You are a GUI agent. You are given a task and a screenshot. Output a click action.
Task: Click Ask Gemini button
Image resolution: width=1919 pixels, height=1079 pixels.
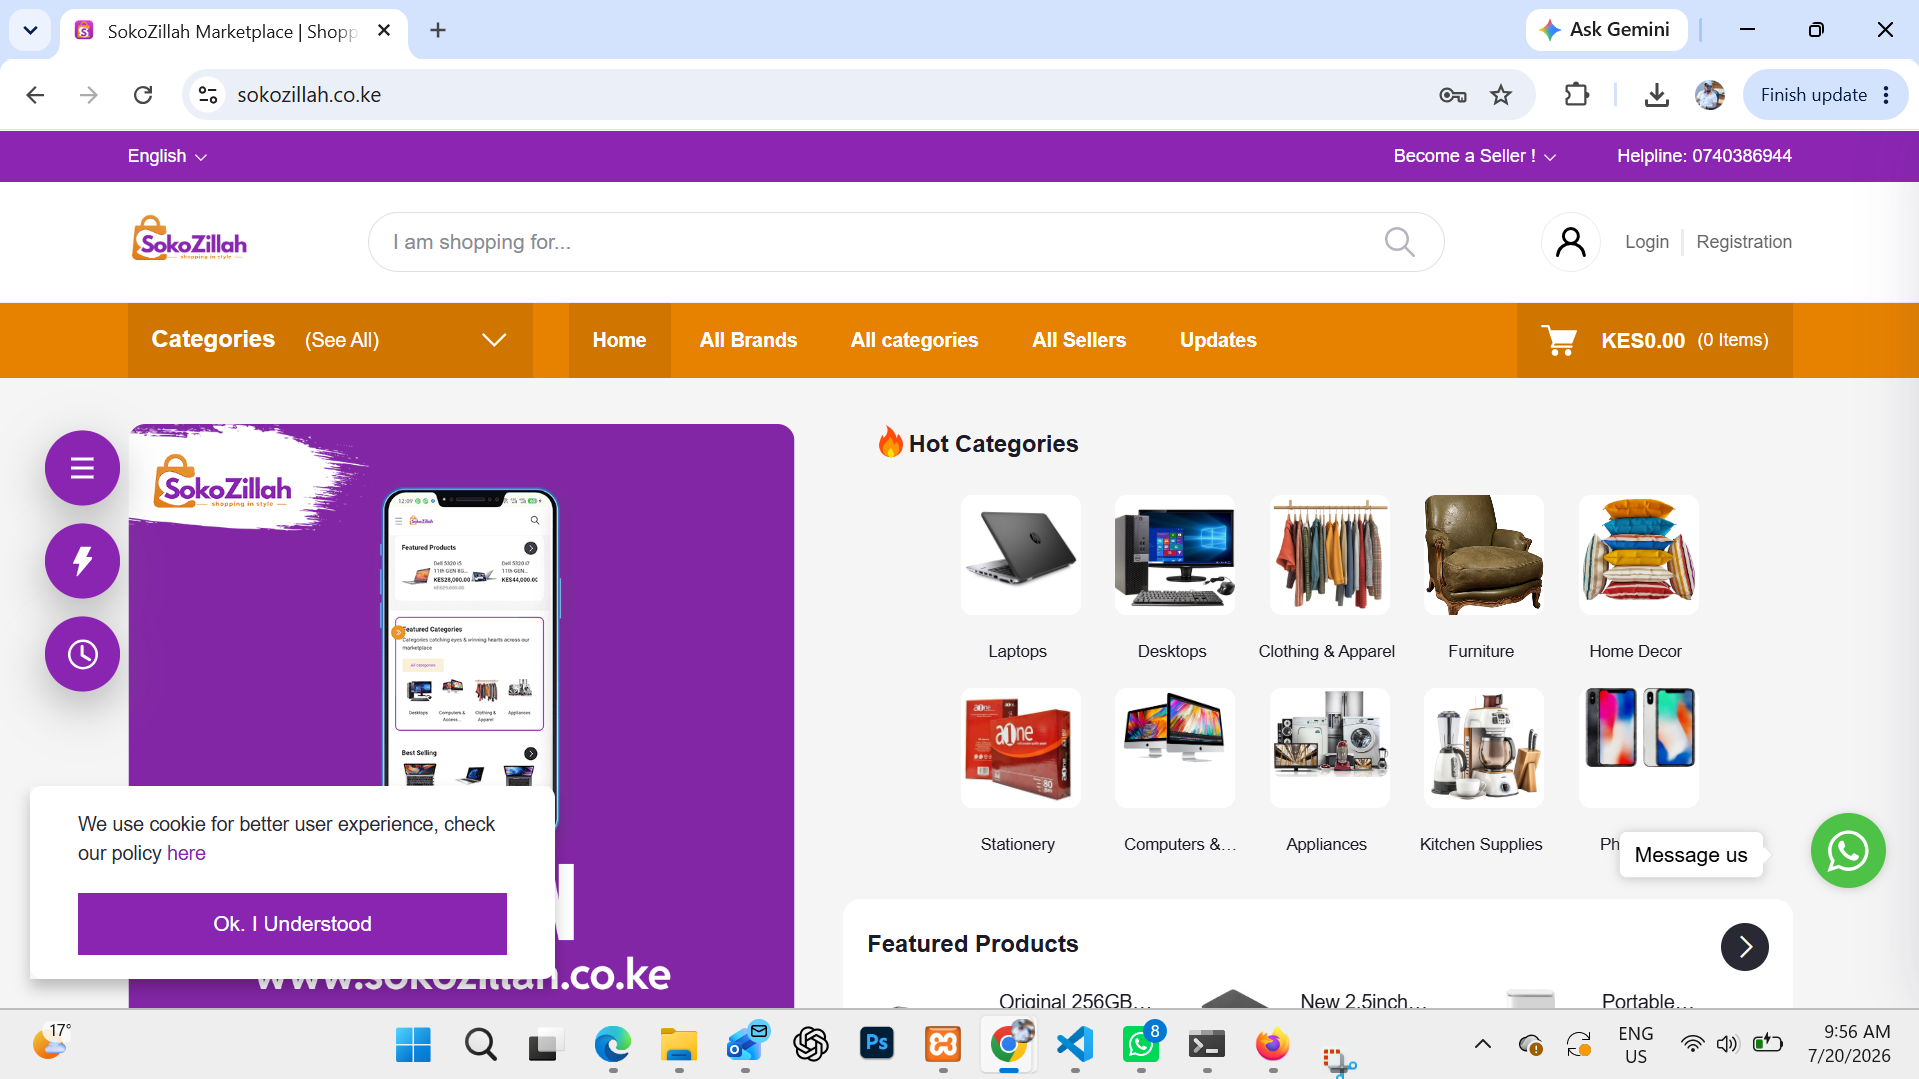tap(1606, 30)
